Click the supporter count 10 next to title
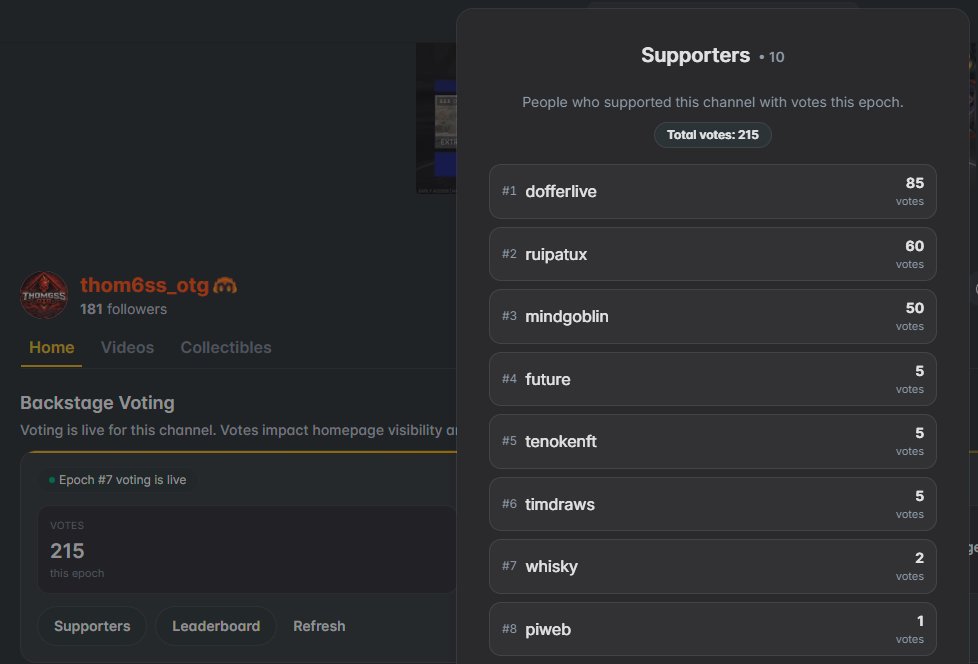 776,57
